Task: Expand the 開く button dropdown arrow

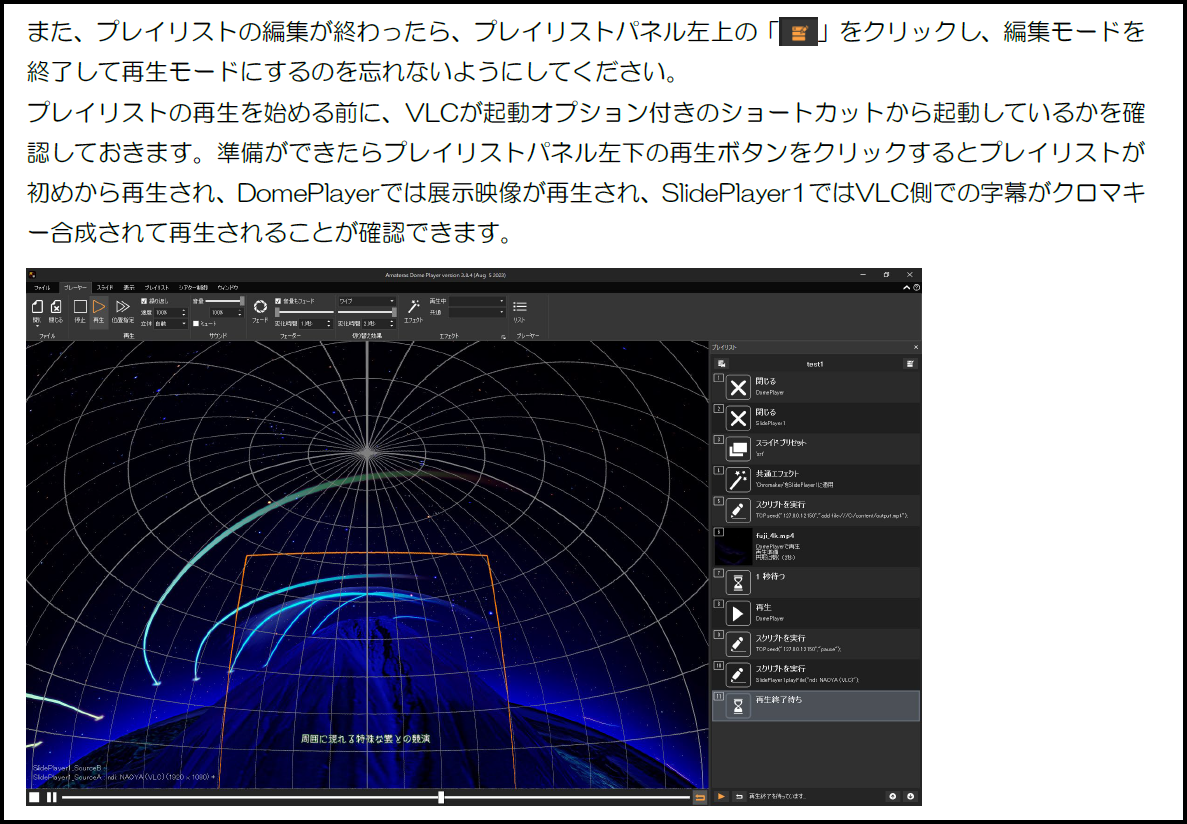Action: (37, 326)
